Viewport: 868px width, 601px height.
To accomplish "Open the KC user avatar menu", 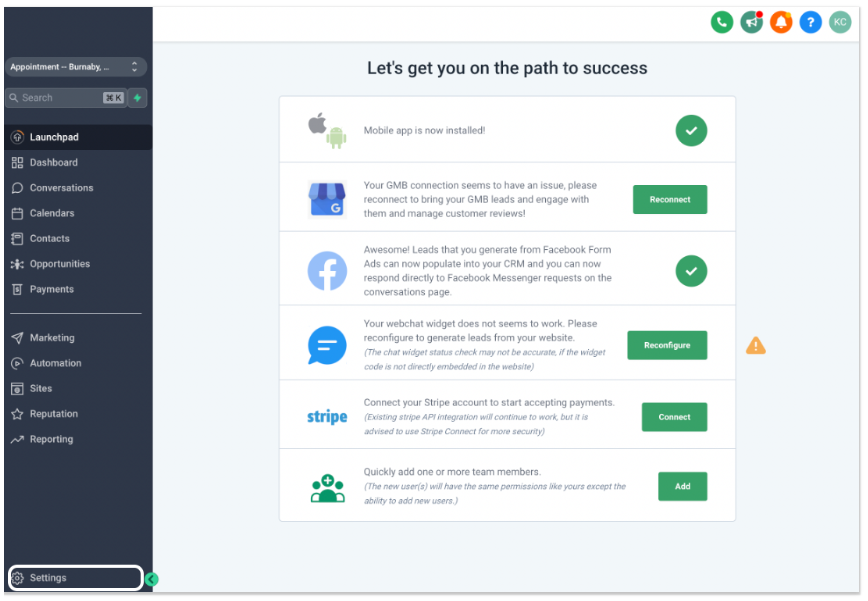I will click(x=840, y=22).
